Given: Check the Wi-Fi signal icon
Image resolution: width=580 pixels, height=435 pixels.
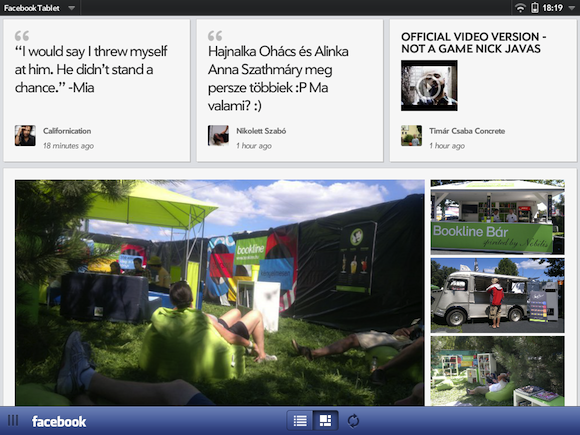Looking at the screenshot, I should (x=520, y=8).
